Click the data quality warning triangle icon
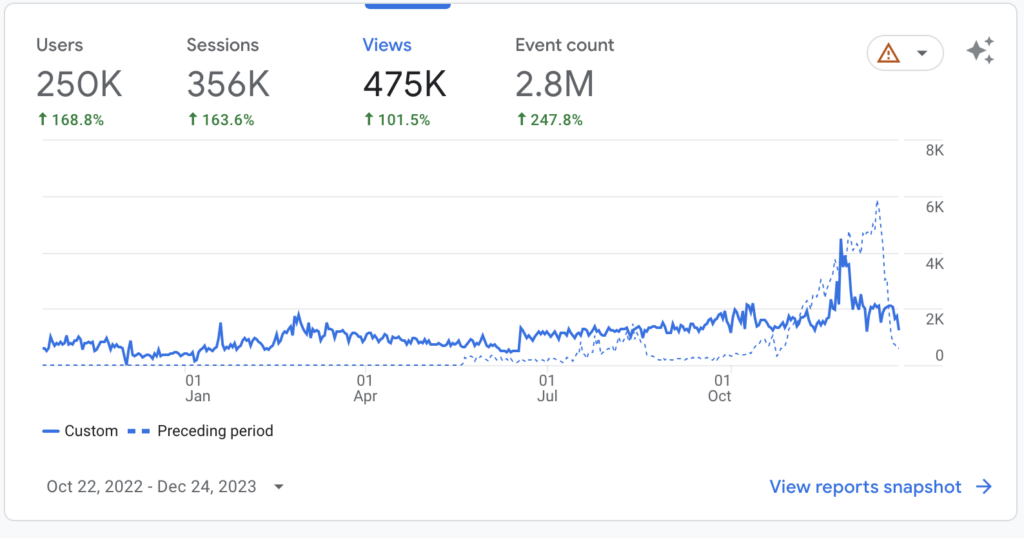The image size is (1024, 538). coord(888,54)
